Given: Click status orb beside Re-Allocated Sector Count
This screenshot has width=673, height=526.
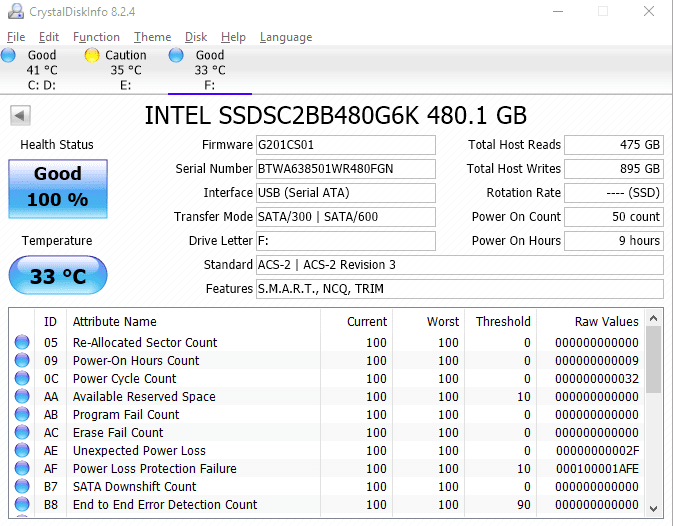Looking at the screenshot, I should tap(22, 343).
